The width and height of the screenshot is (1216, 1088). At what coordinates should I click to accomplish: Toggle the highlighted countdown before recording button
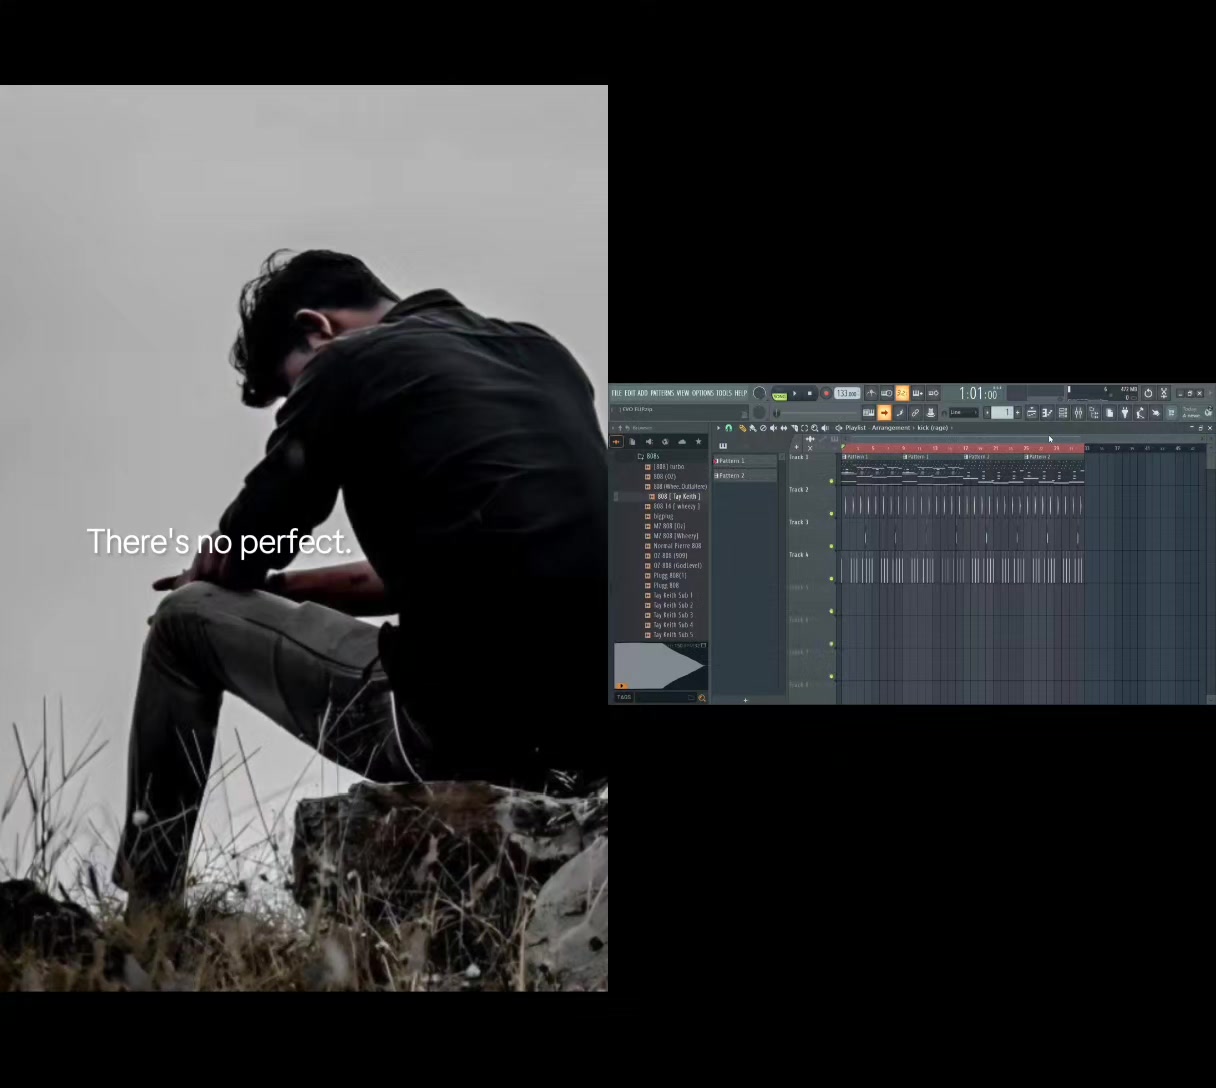[902, 393]
